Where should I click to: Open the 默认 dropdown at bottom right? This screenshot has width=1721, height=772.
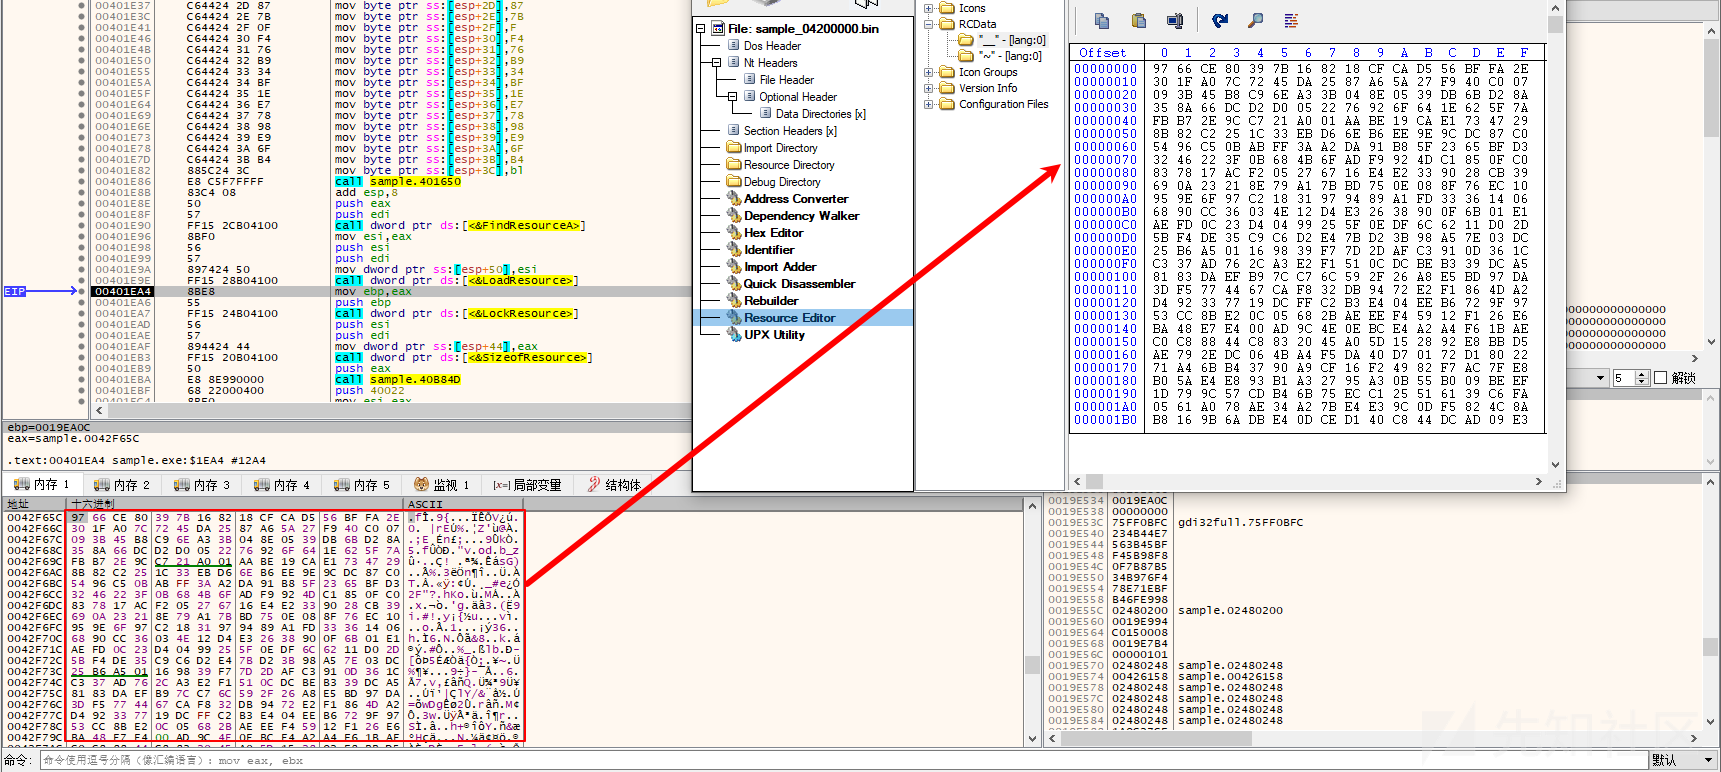pyautogui.click(x=1682, y=761)
